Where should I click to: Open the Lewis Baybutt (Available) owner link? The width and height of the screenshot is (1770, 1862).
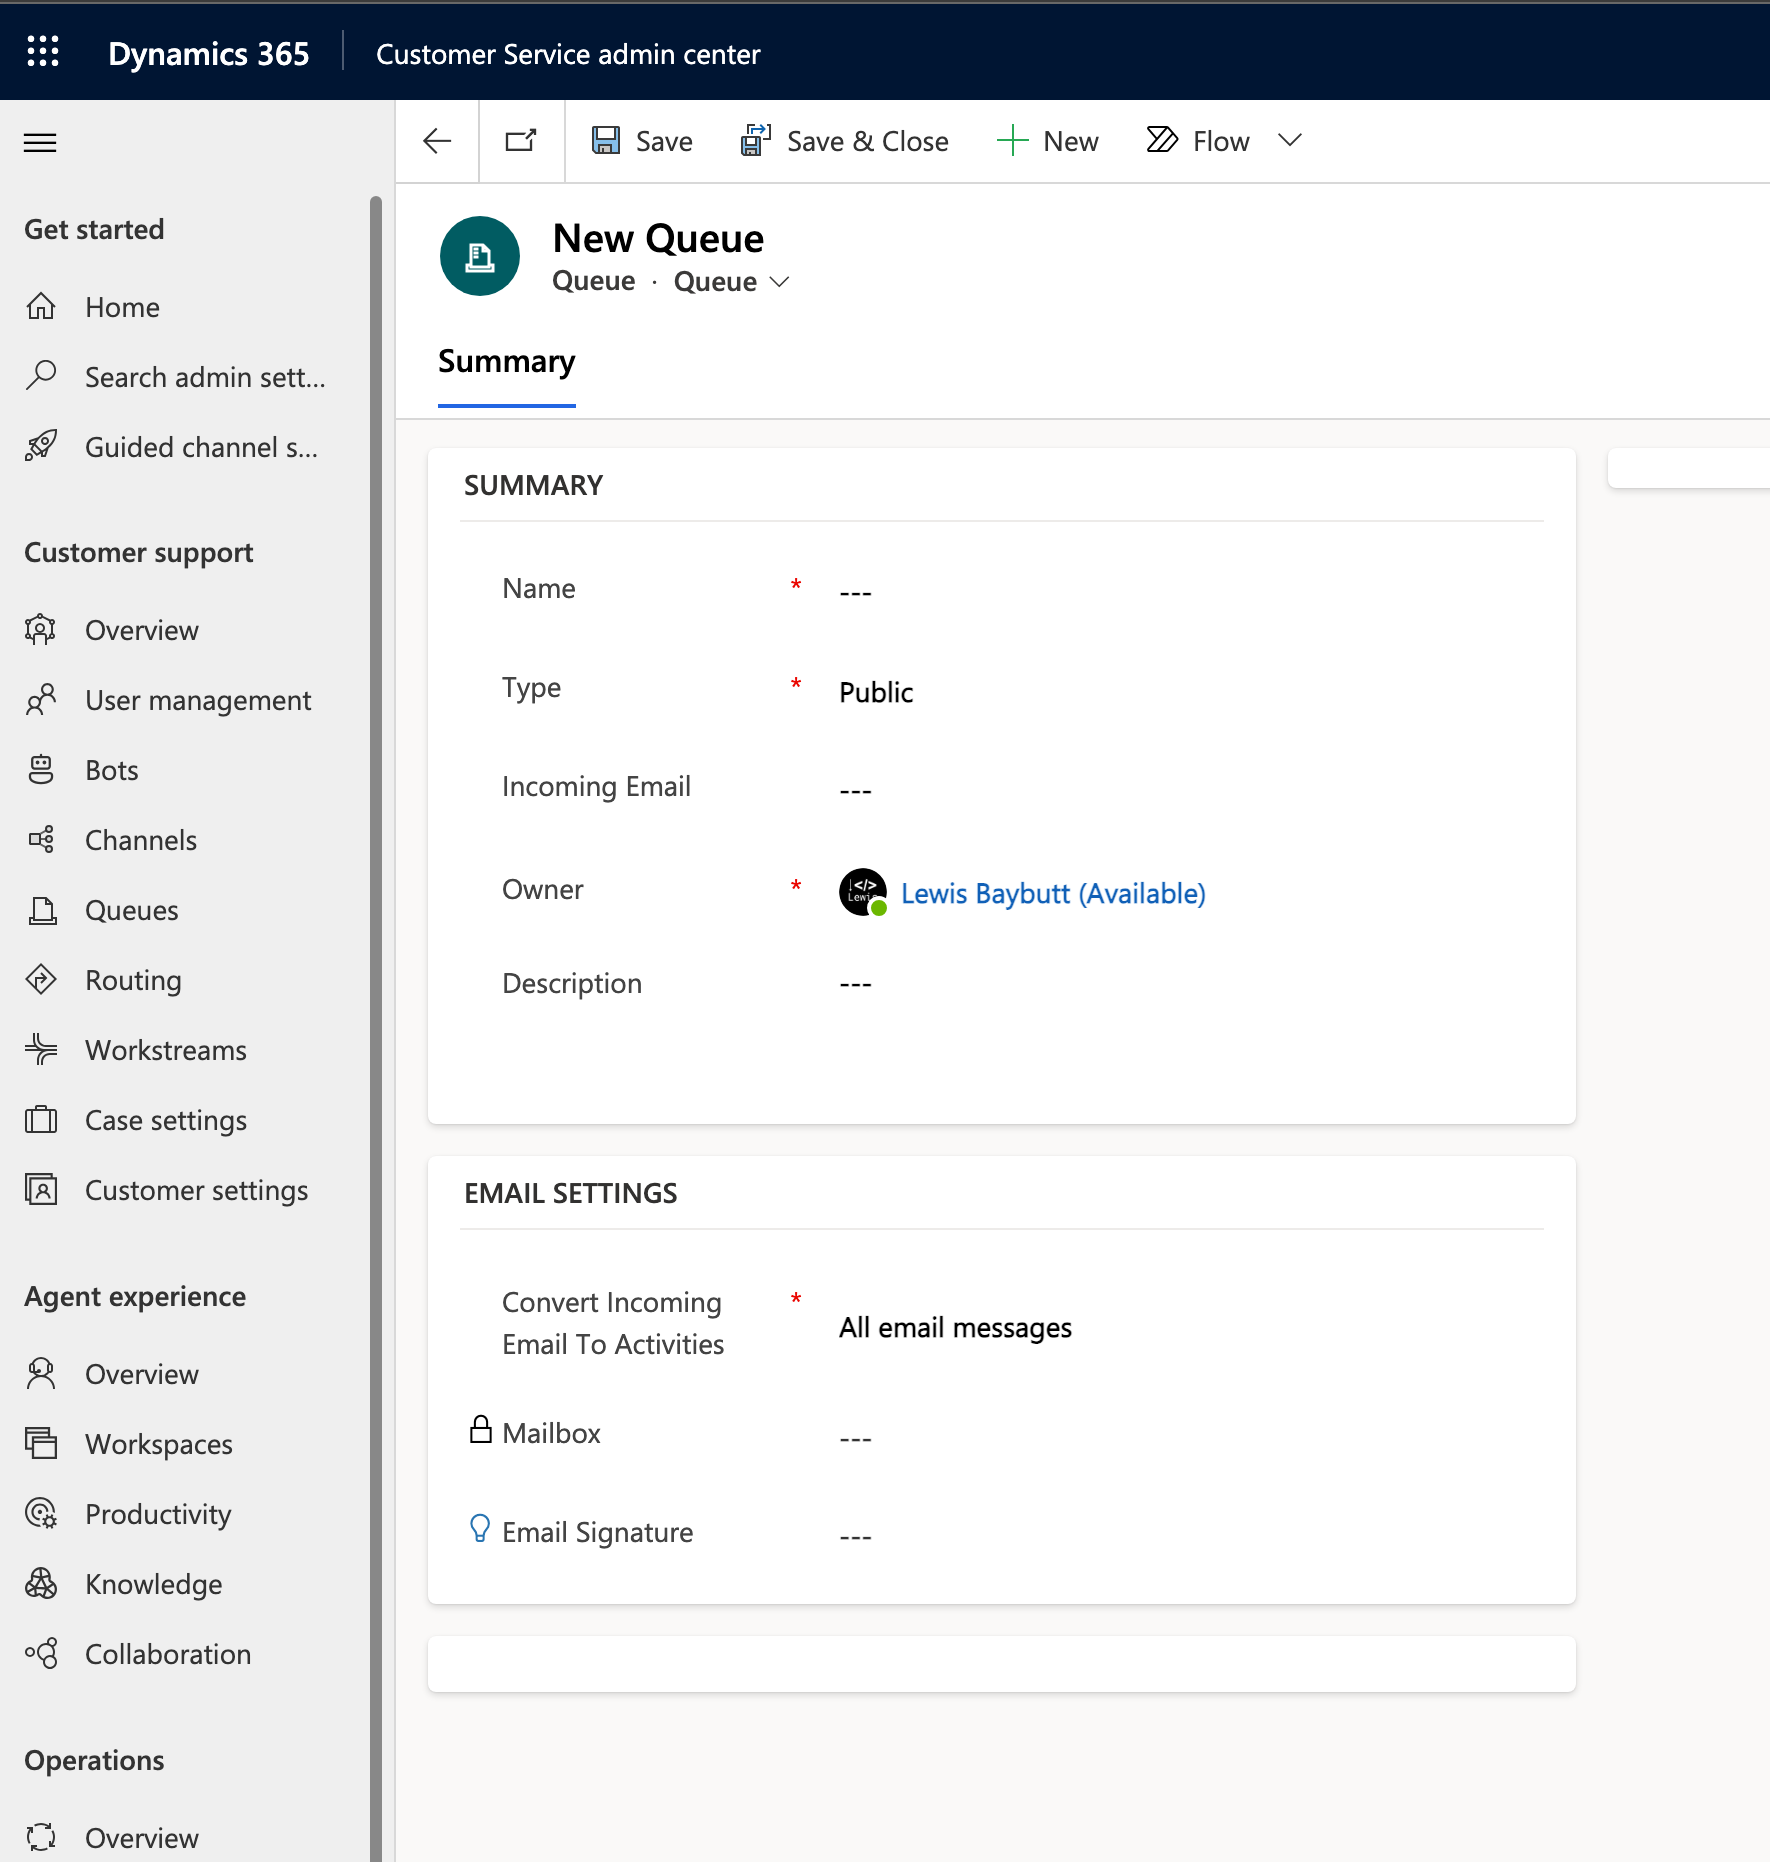1053,893
